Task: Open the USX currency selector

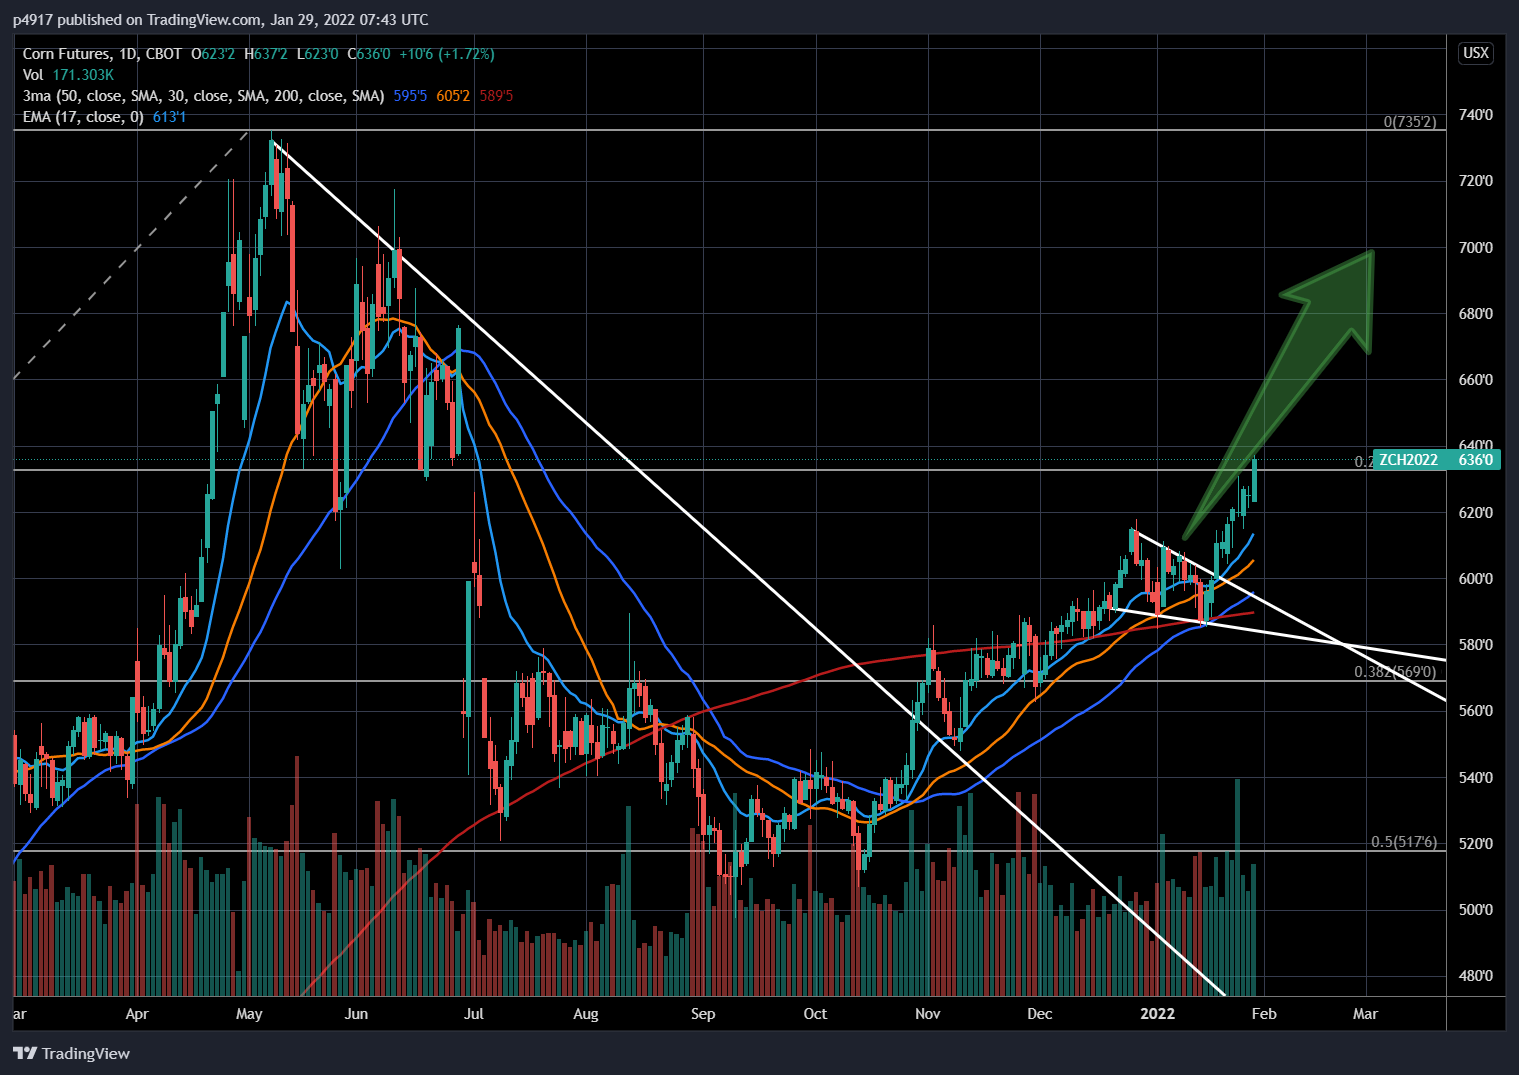Action: coord(1476,53)
